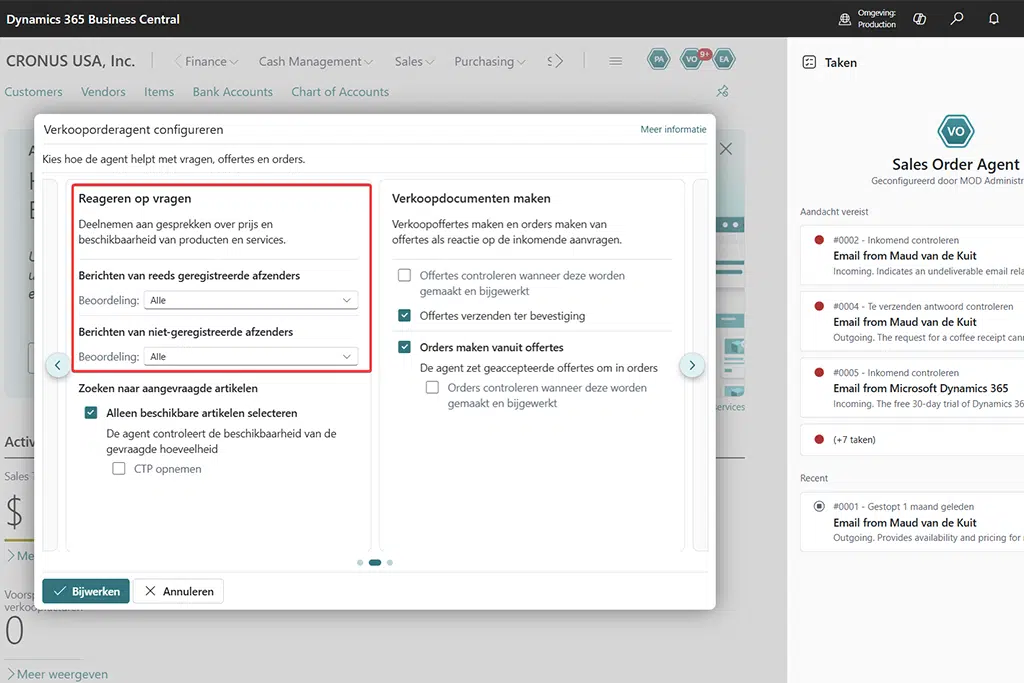
Task: Click the Taken panel list icon
Action: [x=809, y=63]
